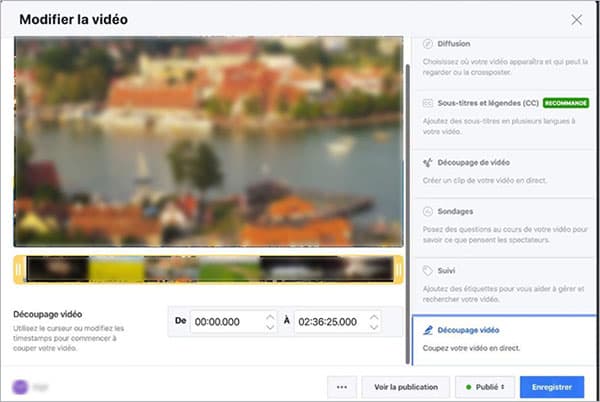Open the Publié status dropdown
This screenshot has height=402, width=600.
coord(485,387)
